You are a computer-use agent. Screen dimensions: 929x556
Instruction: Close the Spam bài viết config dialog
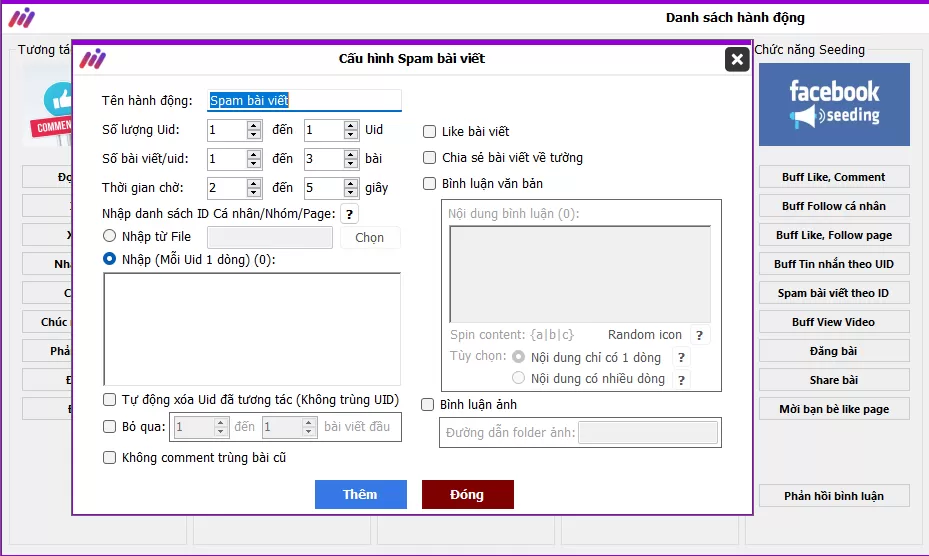737,60
